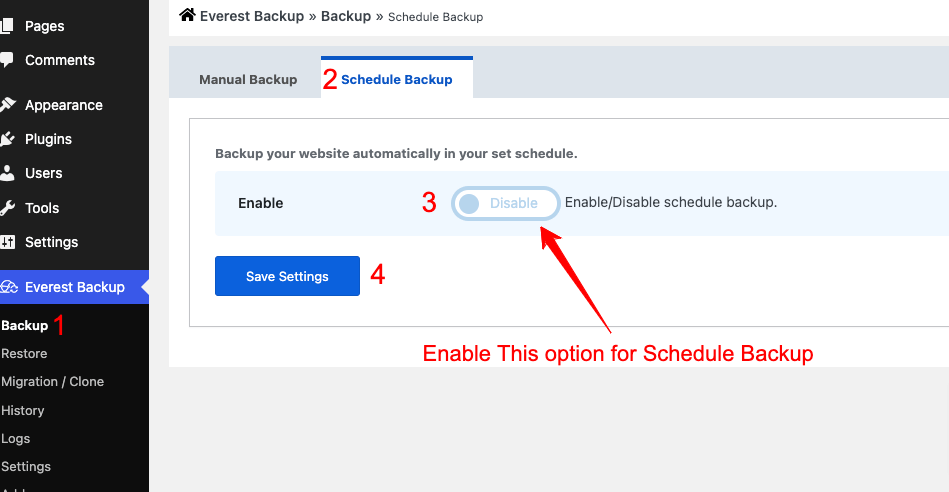
Task: Click the Tools wrench icon
Action: [7, 208]
